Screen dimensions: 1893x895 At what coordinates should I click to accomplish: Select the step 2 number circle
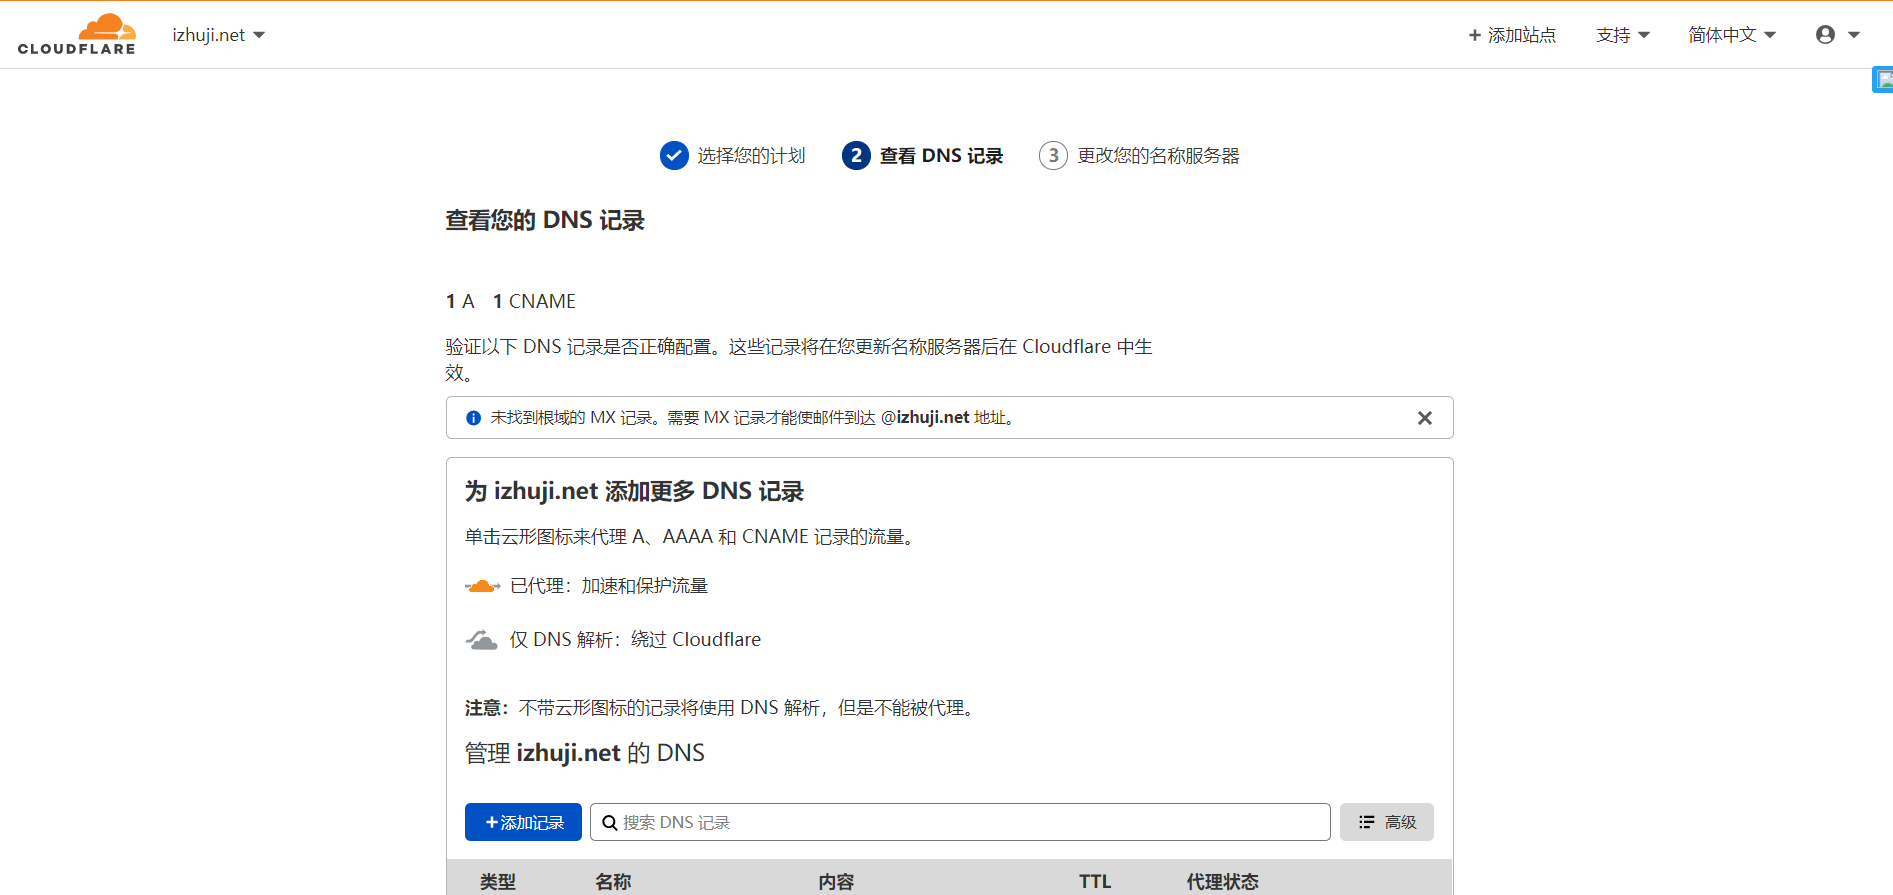tap(856, 155)
